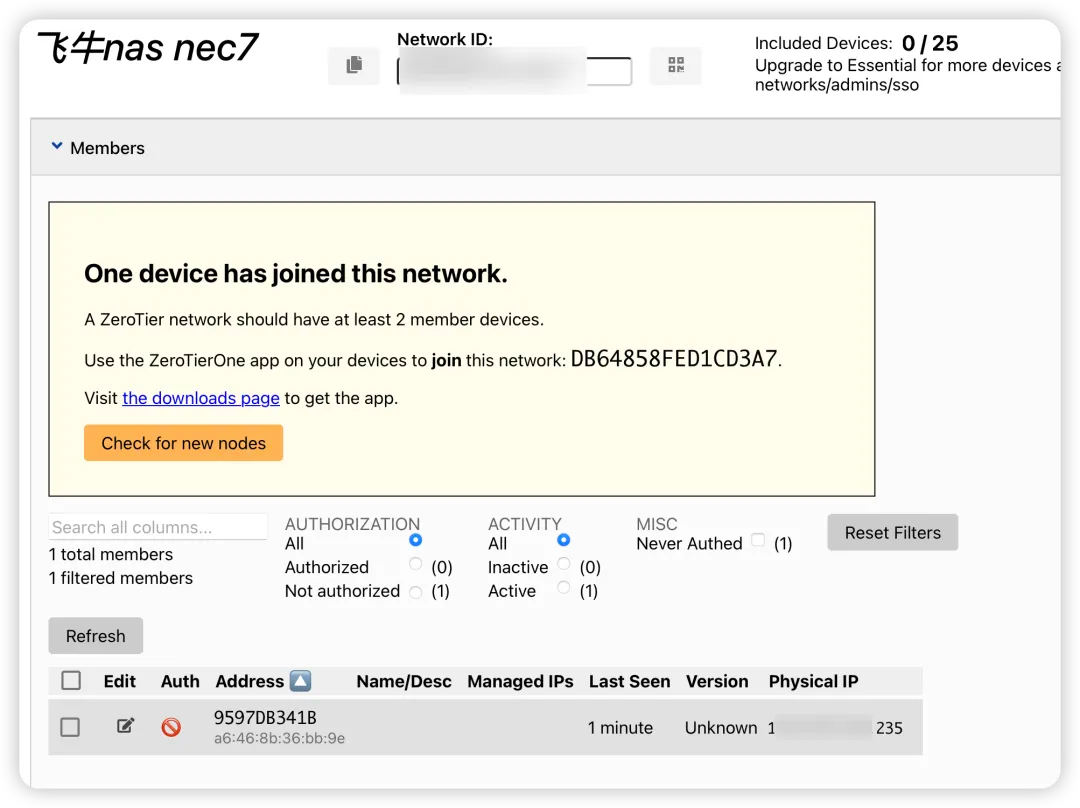This screenshot has height=808, width=1080.
Task: Sort by Last Seen column header
Action: (x=629, y=681)
